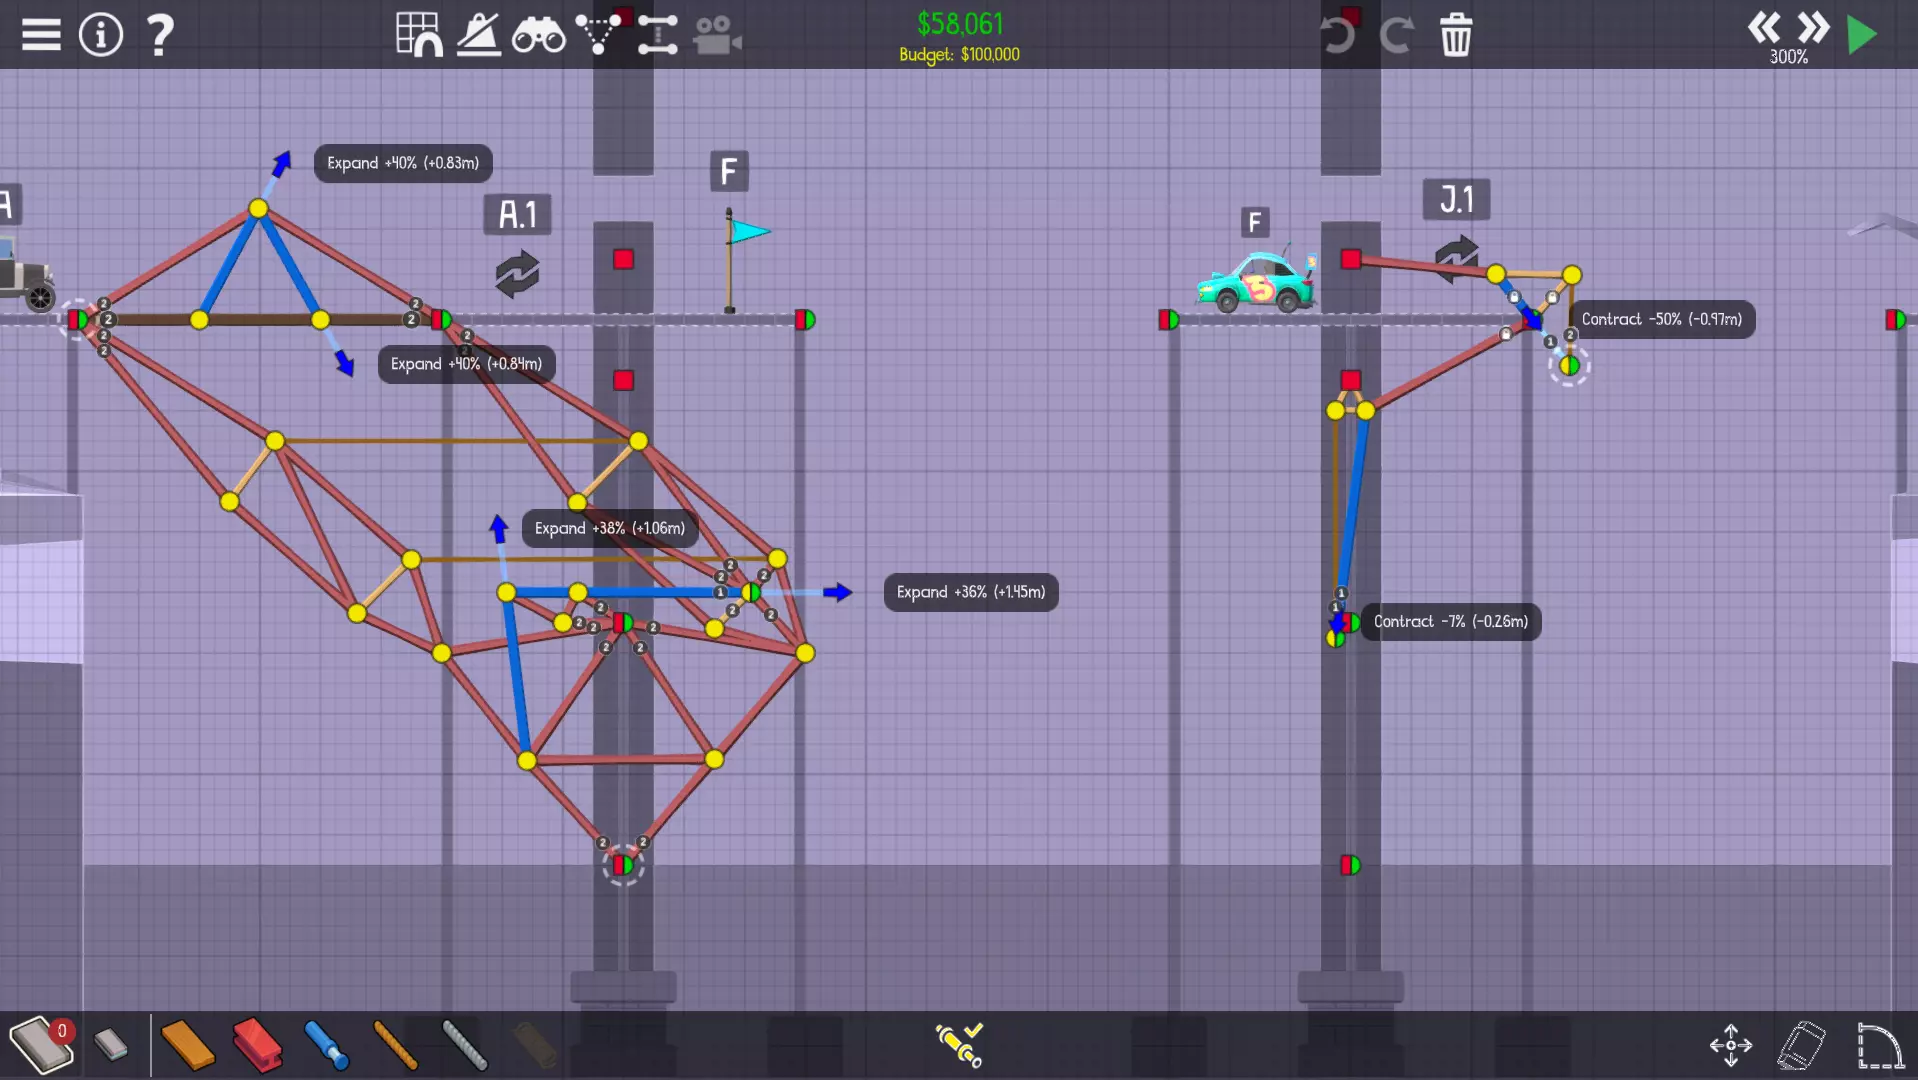Activate the move tool

coord(1731,1045)
